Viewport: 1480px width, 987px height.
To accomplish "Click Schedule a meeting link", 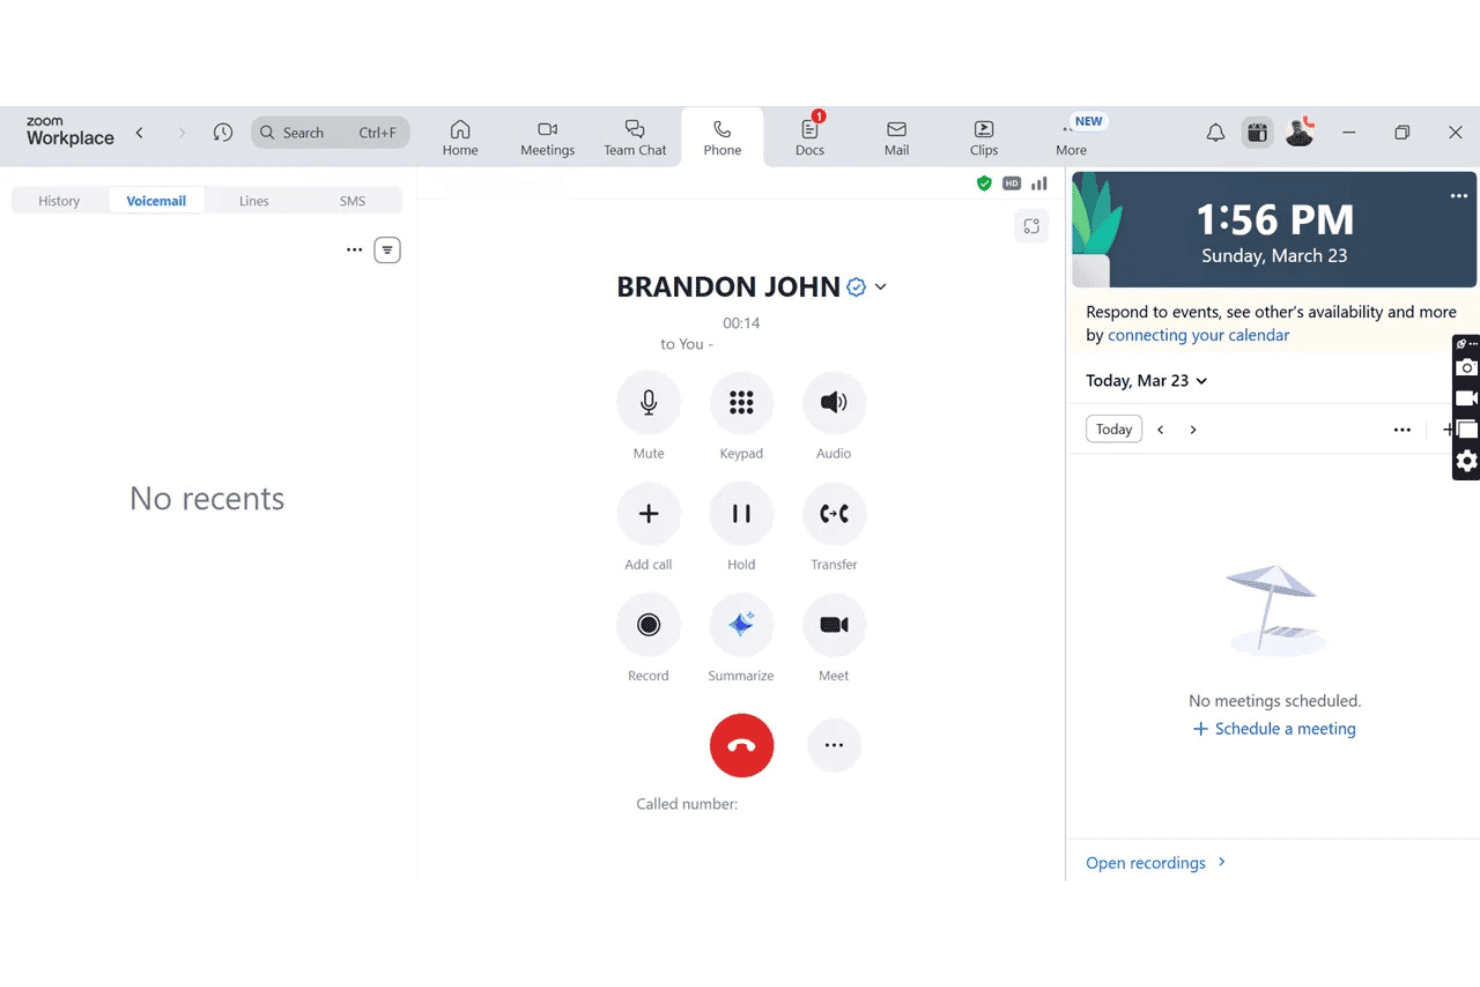I will click(1275, 729).
